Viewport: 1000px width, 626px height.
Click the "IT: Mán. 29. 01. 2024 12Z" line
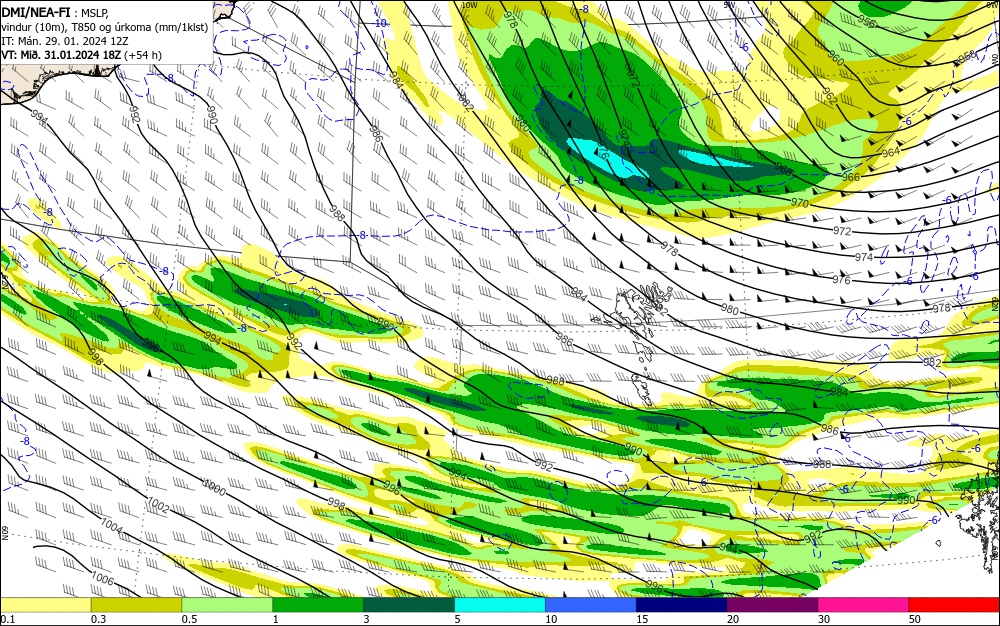coord(64,40)
